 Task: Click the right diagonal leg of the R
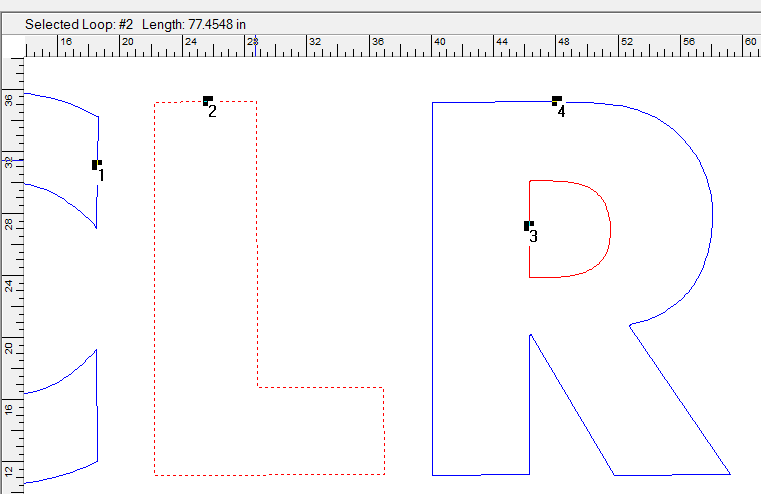coord(680,399)
